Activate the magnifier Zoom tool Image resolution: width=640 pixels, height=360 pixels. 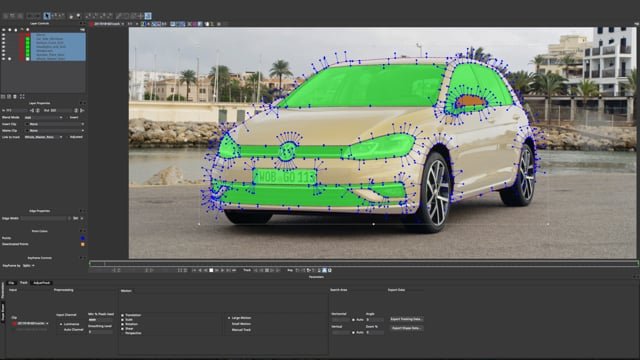(x=79, y=16)
